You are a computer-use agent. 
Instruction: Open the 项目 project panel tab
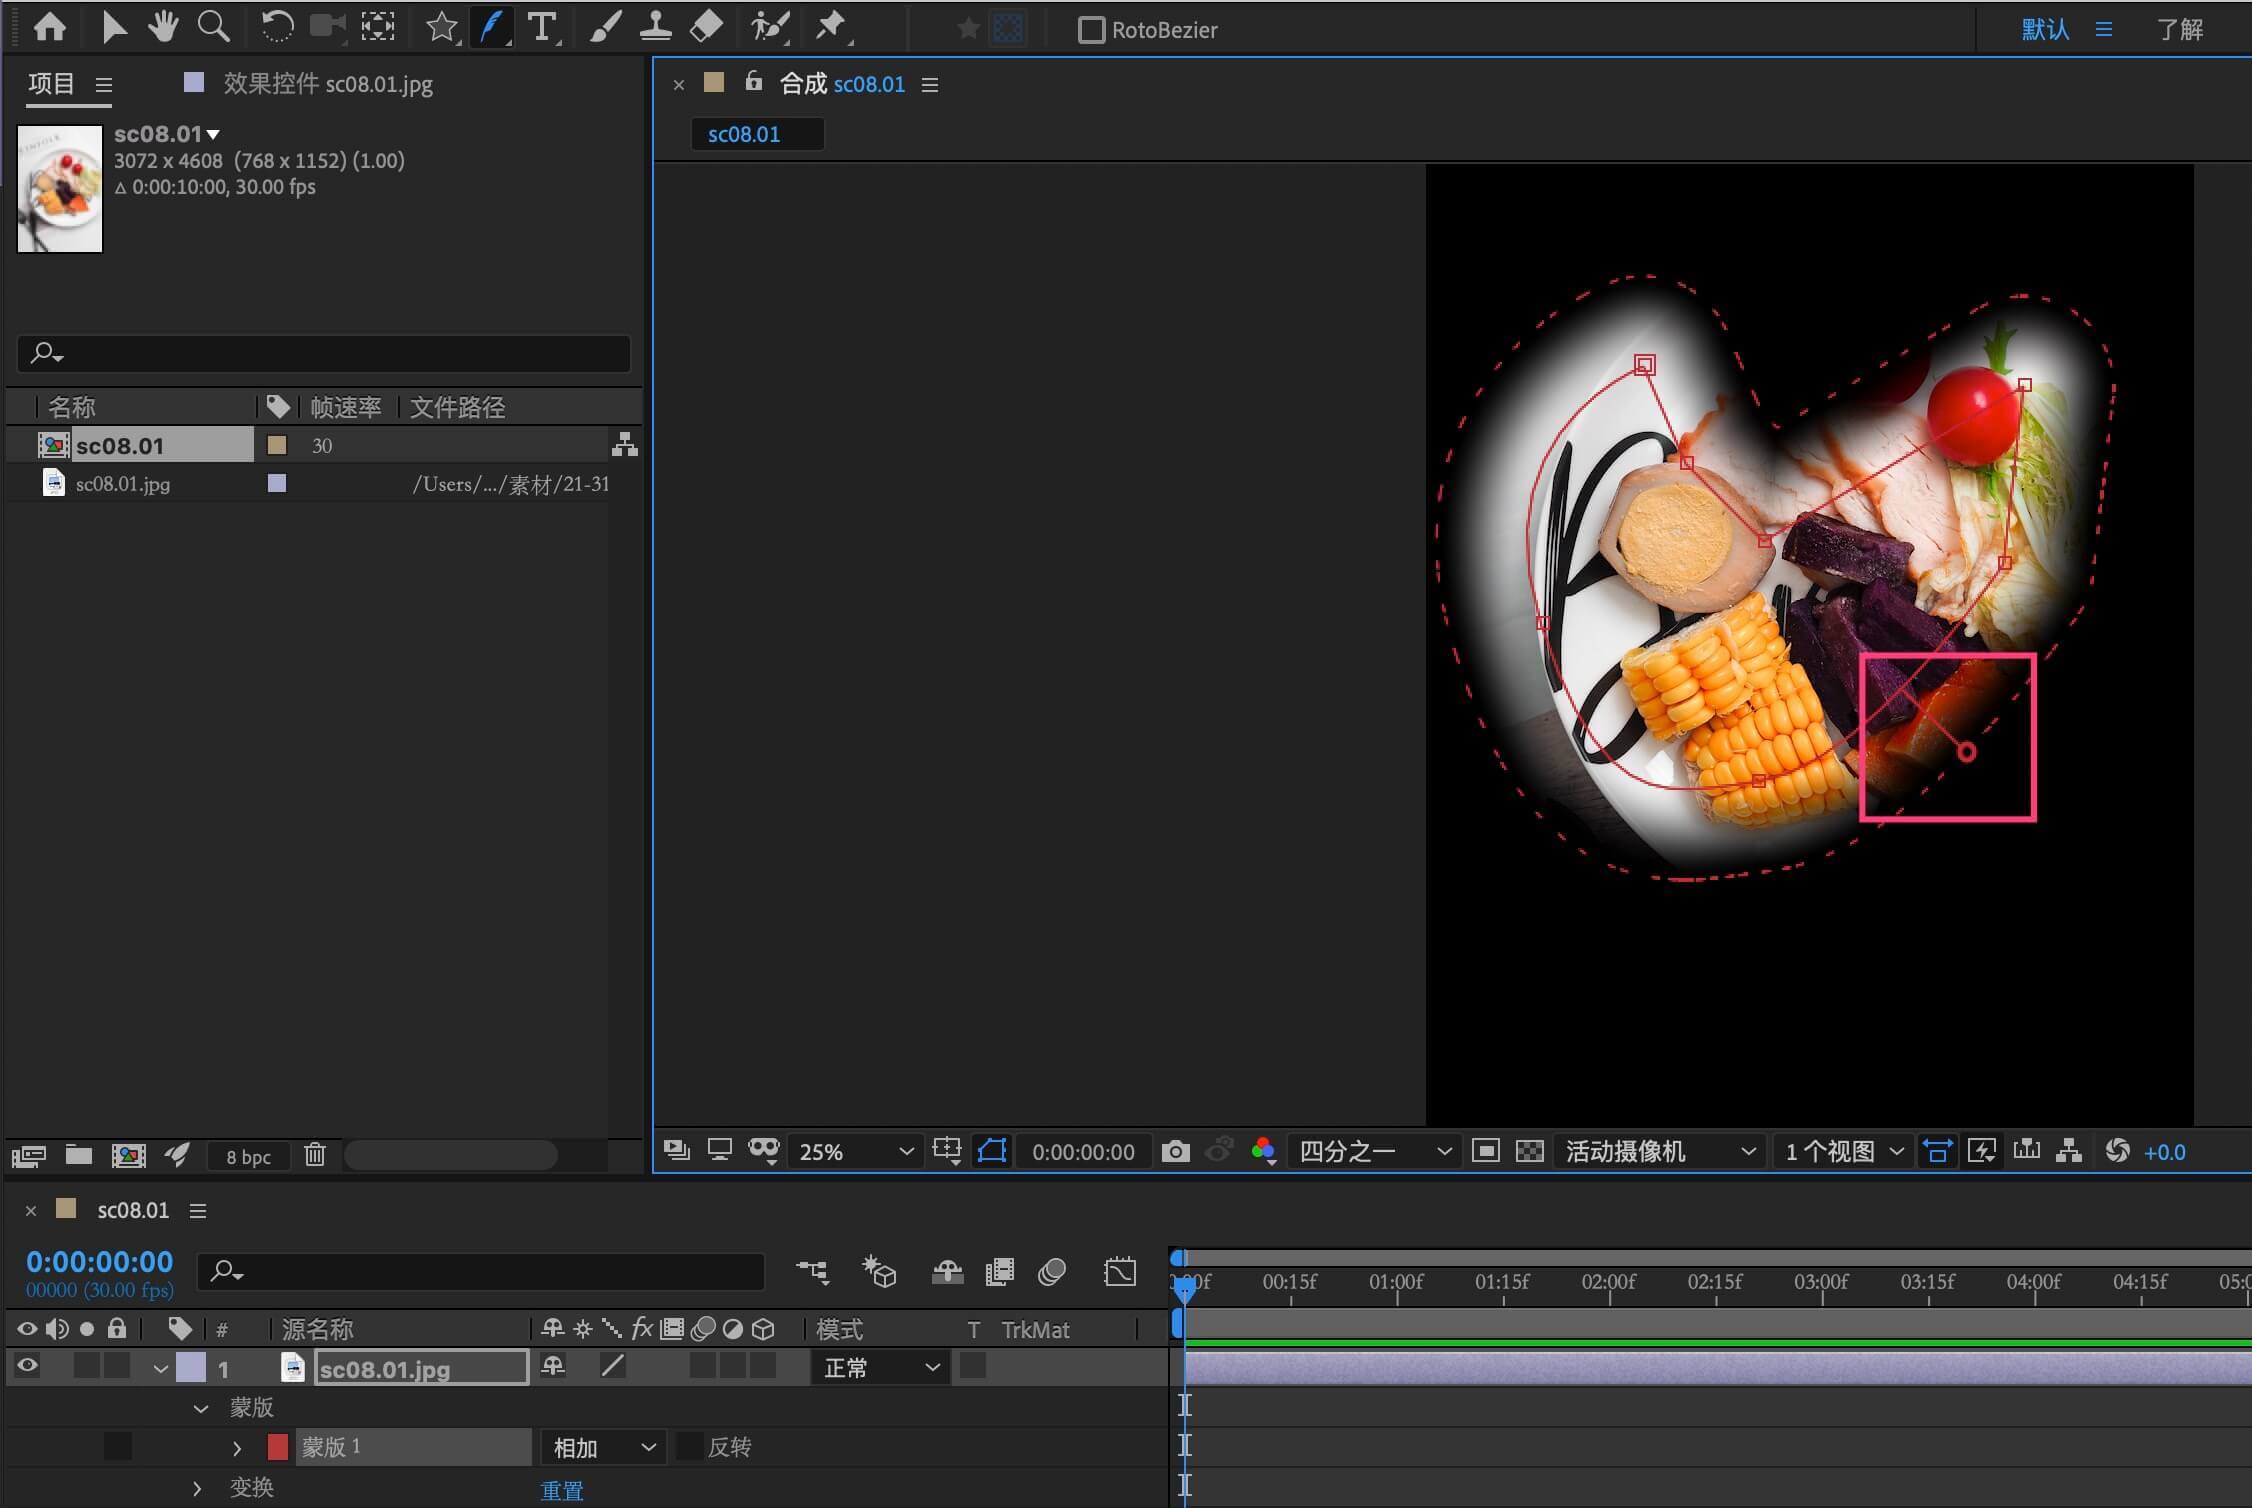point(52,84)
